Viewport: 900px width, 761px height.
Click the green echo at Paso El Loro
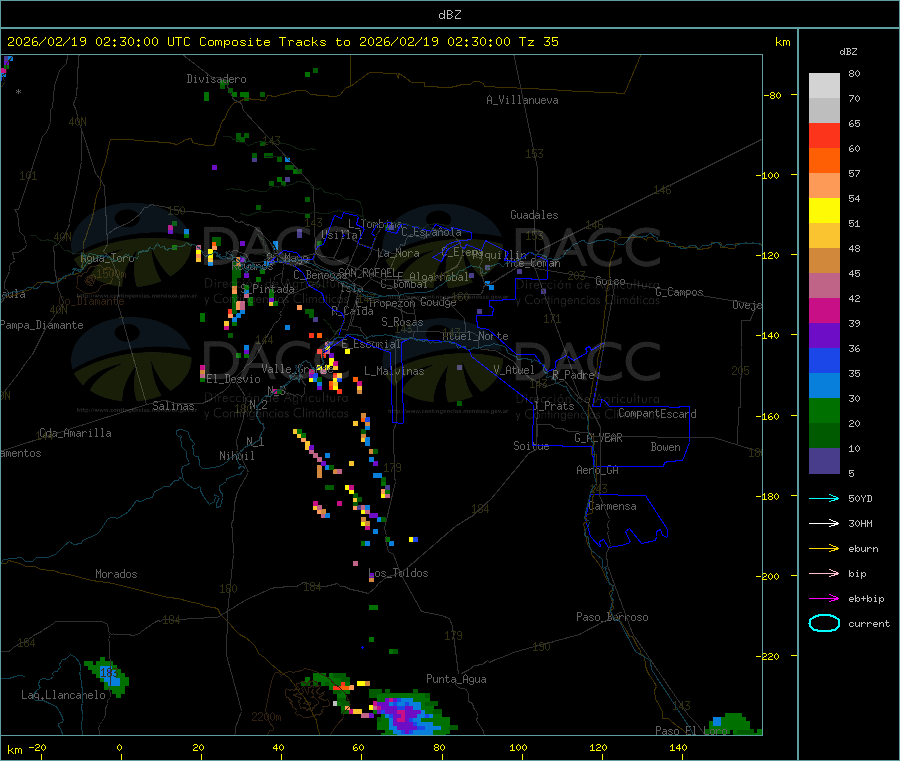coord(734,724)
